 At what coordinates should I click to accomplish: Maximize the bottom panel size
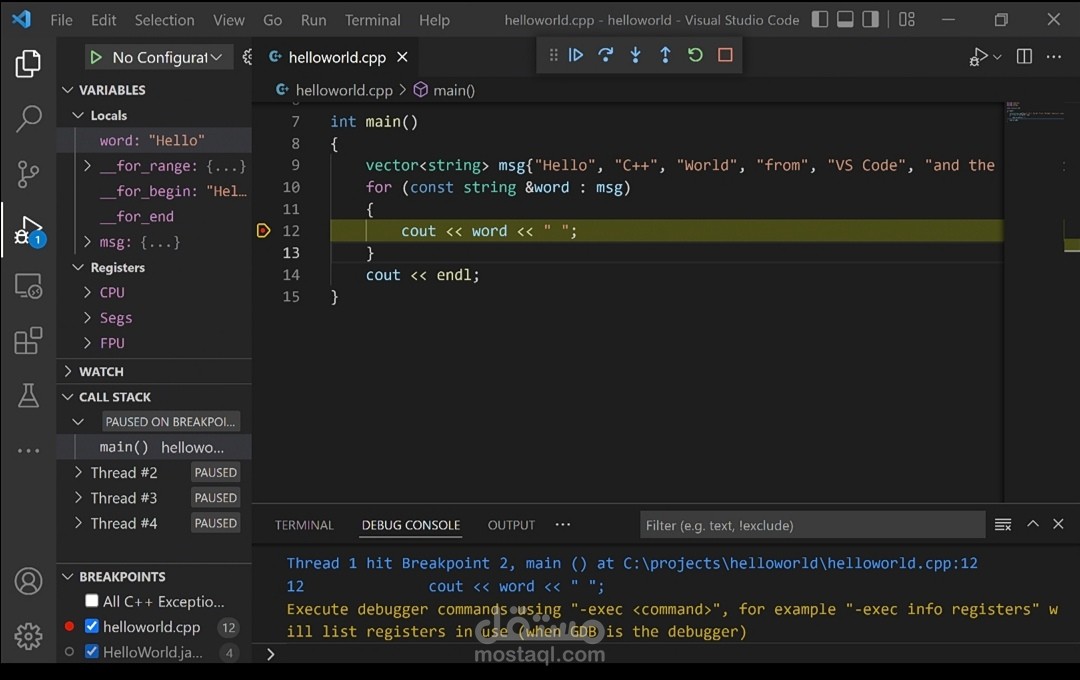[1032, 524]
